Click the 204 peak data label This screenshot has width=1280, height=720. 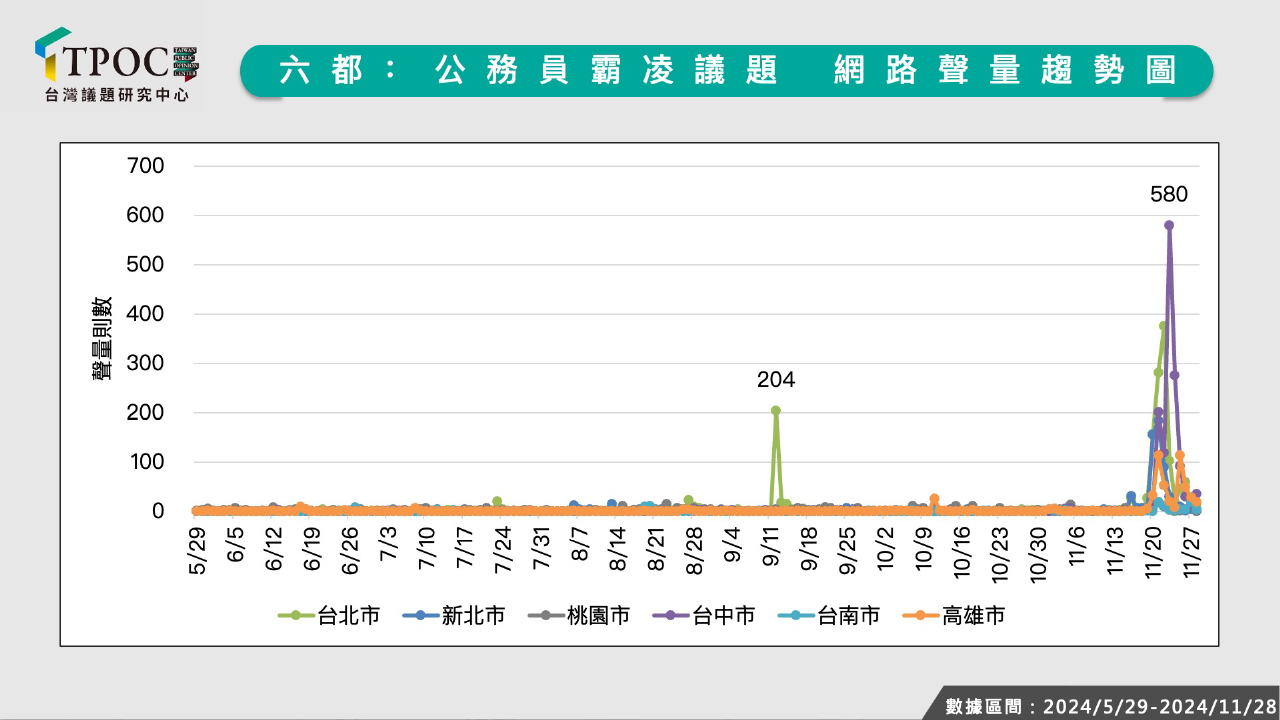(x=776, y=380)
